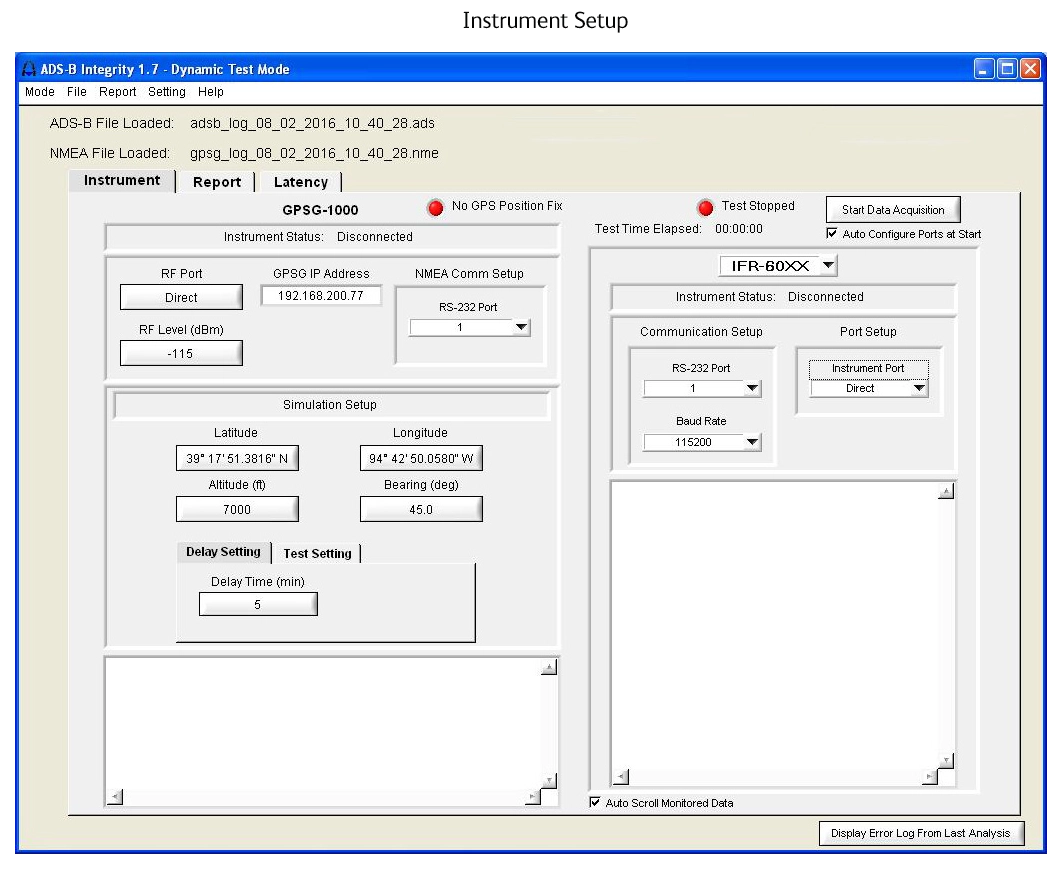Click the ADS-B file name adsb_log_08_02_2016_10_40_28.ads

coord(312,123)
